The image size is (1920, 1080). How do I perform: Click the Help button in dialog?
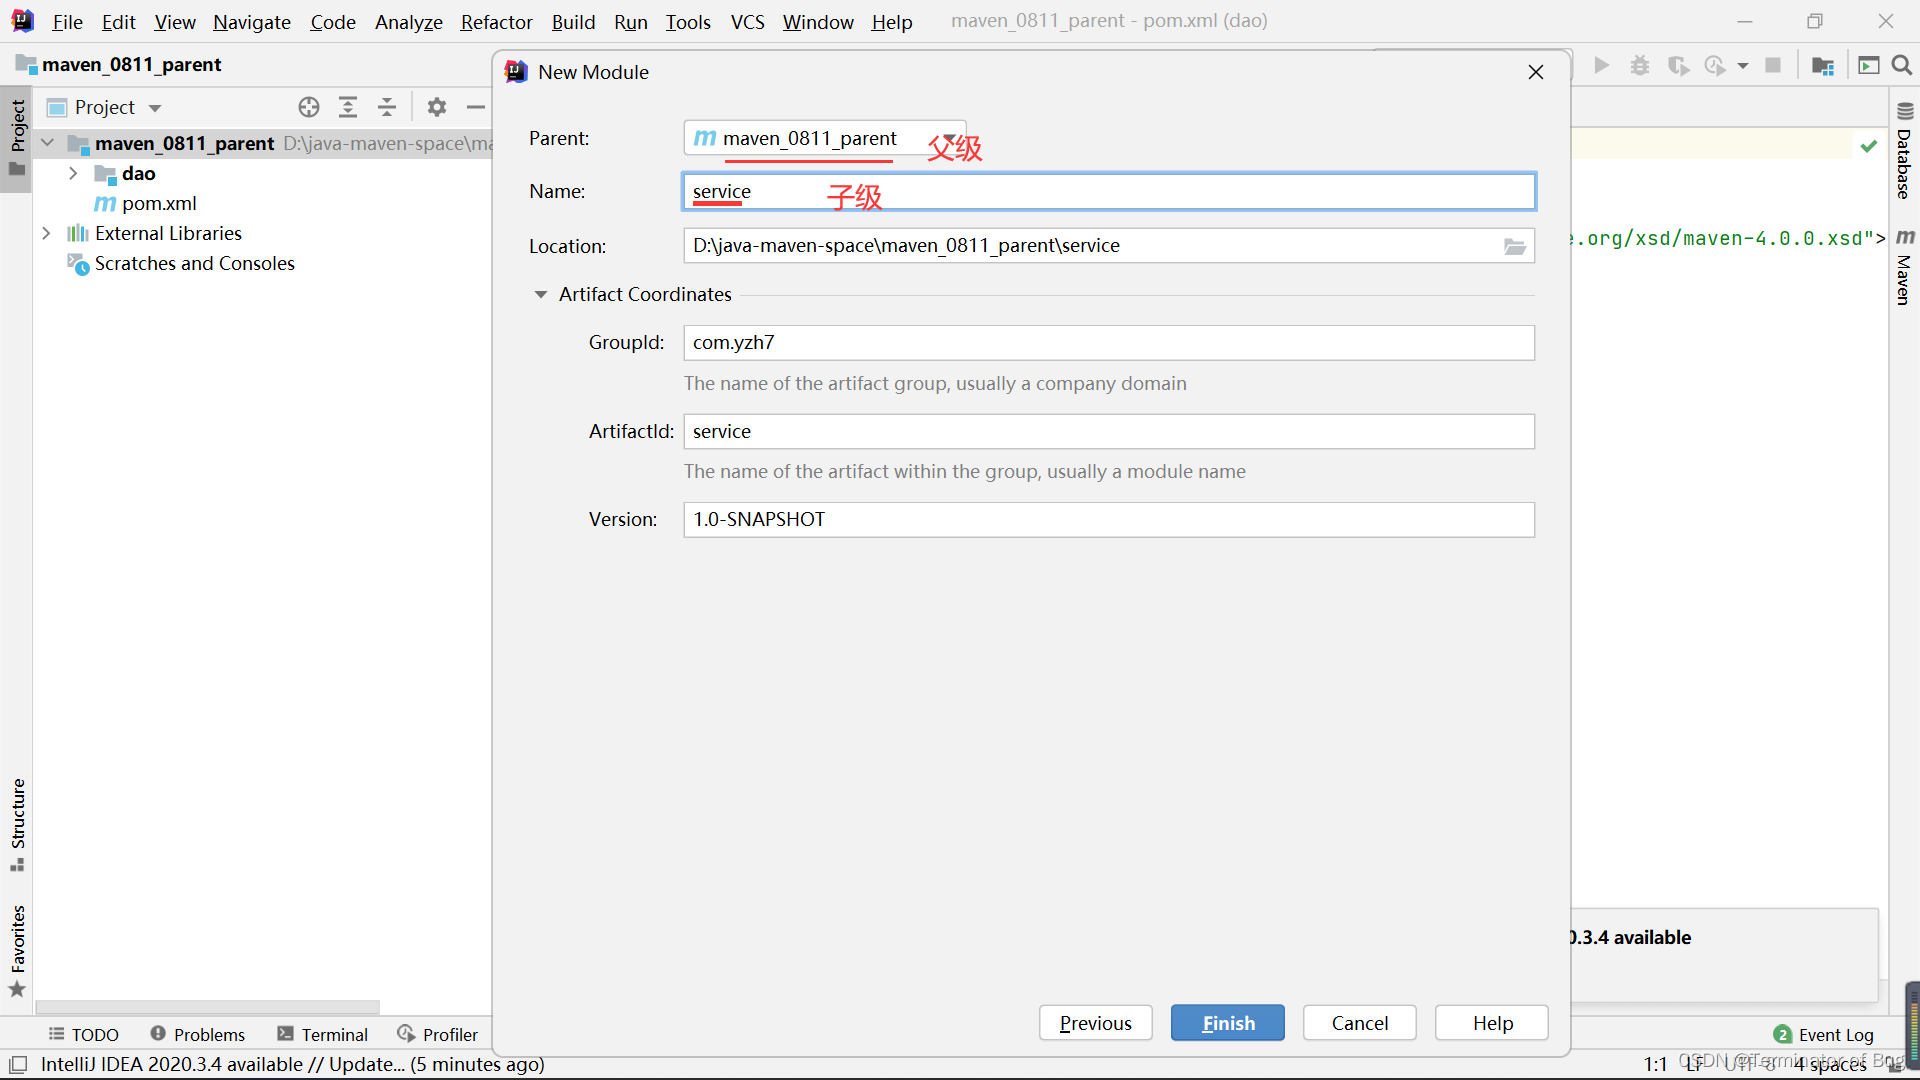pyautogui.click(x=1492, y=1023)
